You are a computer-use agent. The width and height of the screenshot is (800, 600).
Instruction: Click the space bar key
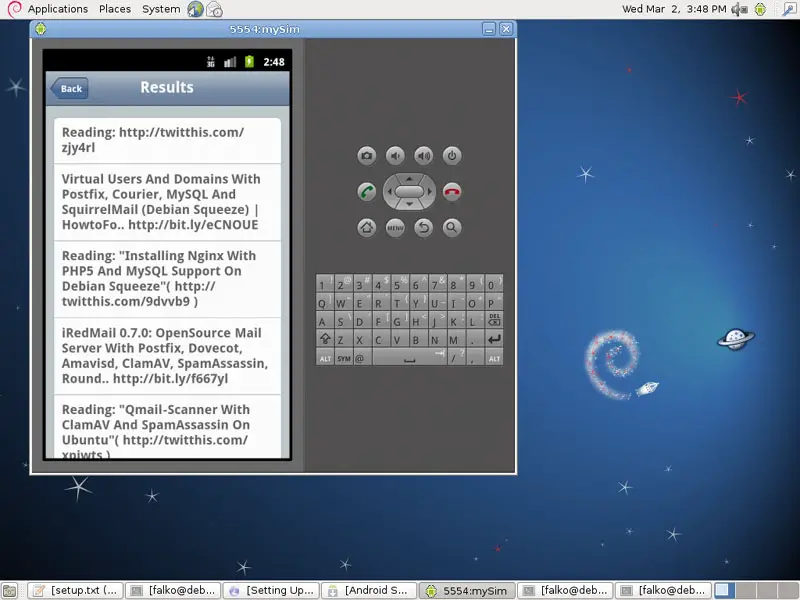(409, 357)
